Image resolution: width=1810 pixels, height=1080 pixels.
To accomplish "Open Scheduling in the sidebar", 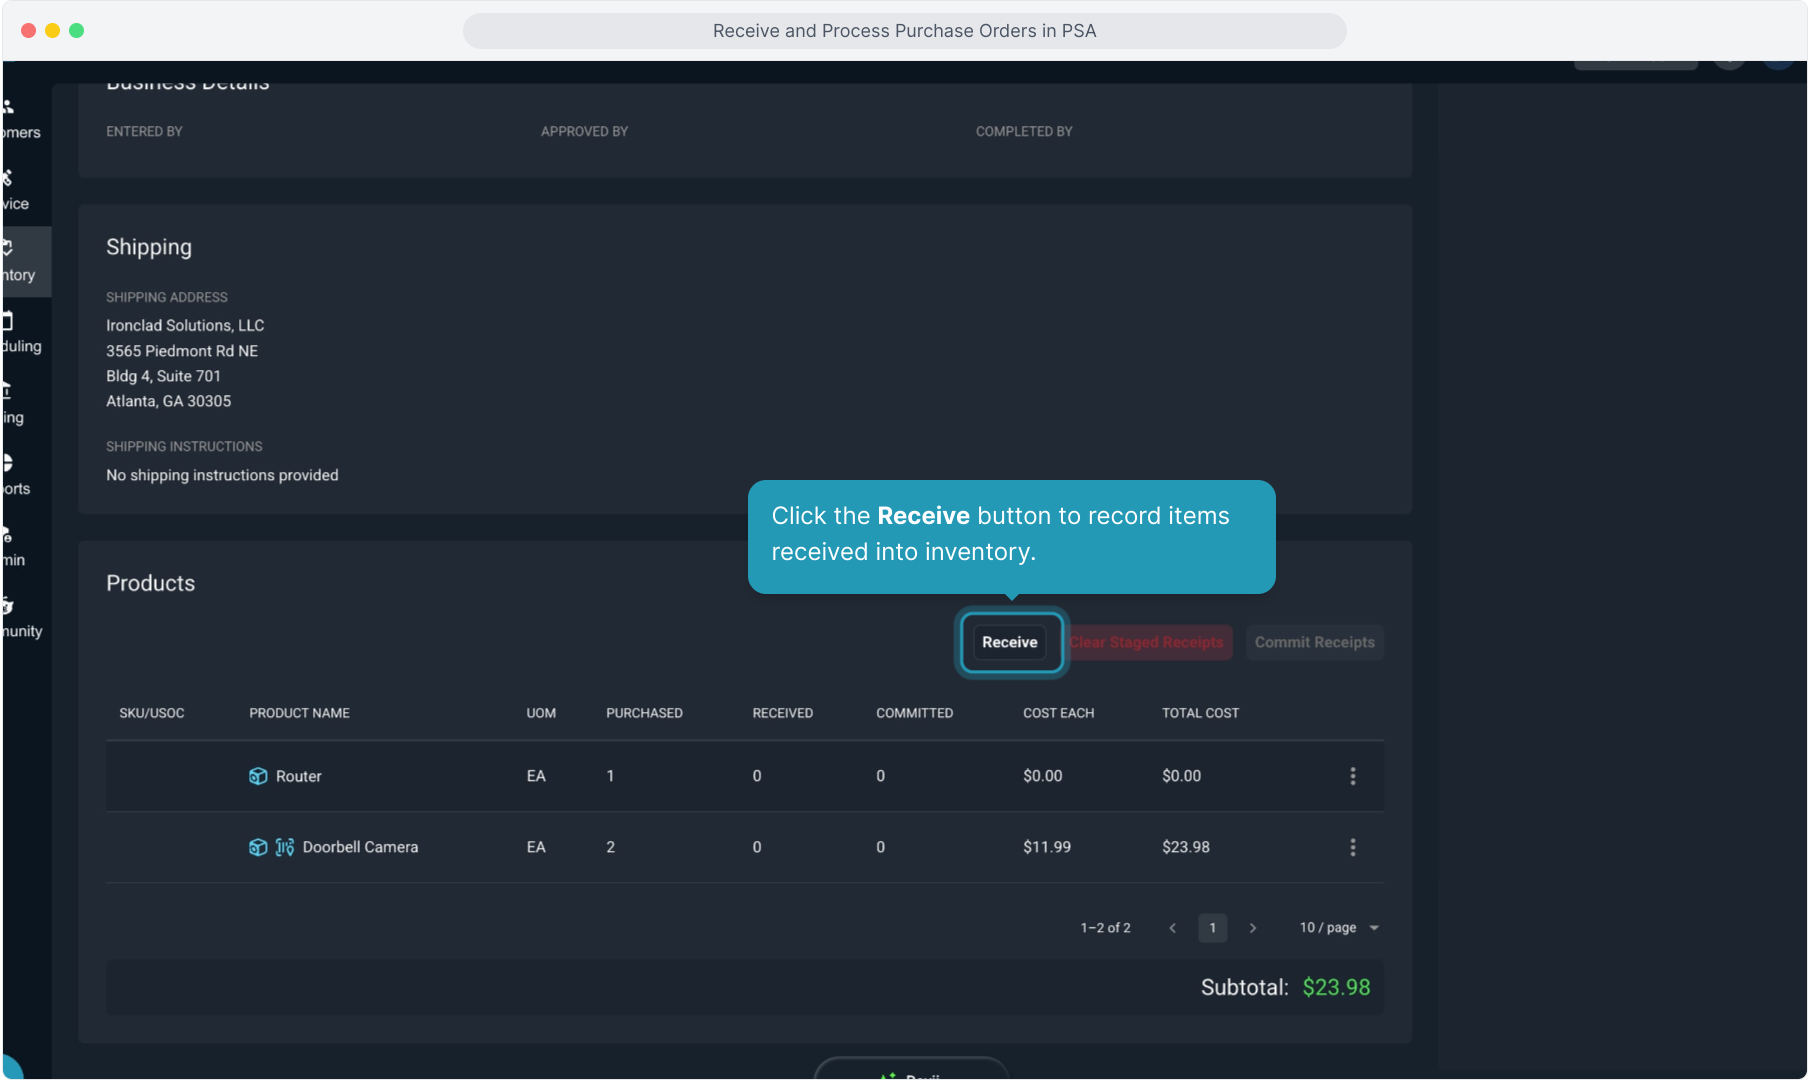I will [x=20, y=333].
